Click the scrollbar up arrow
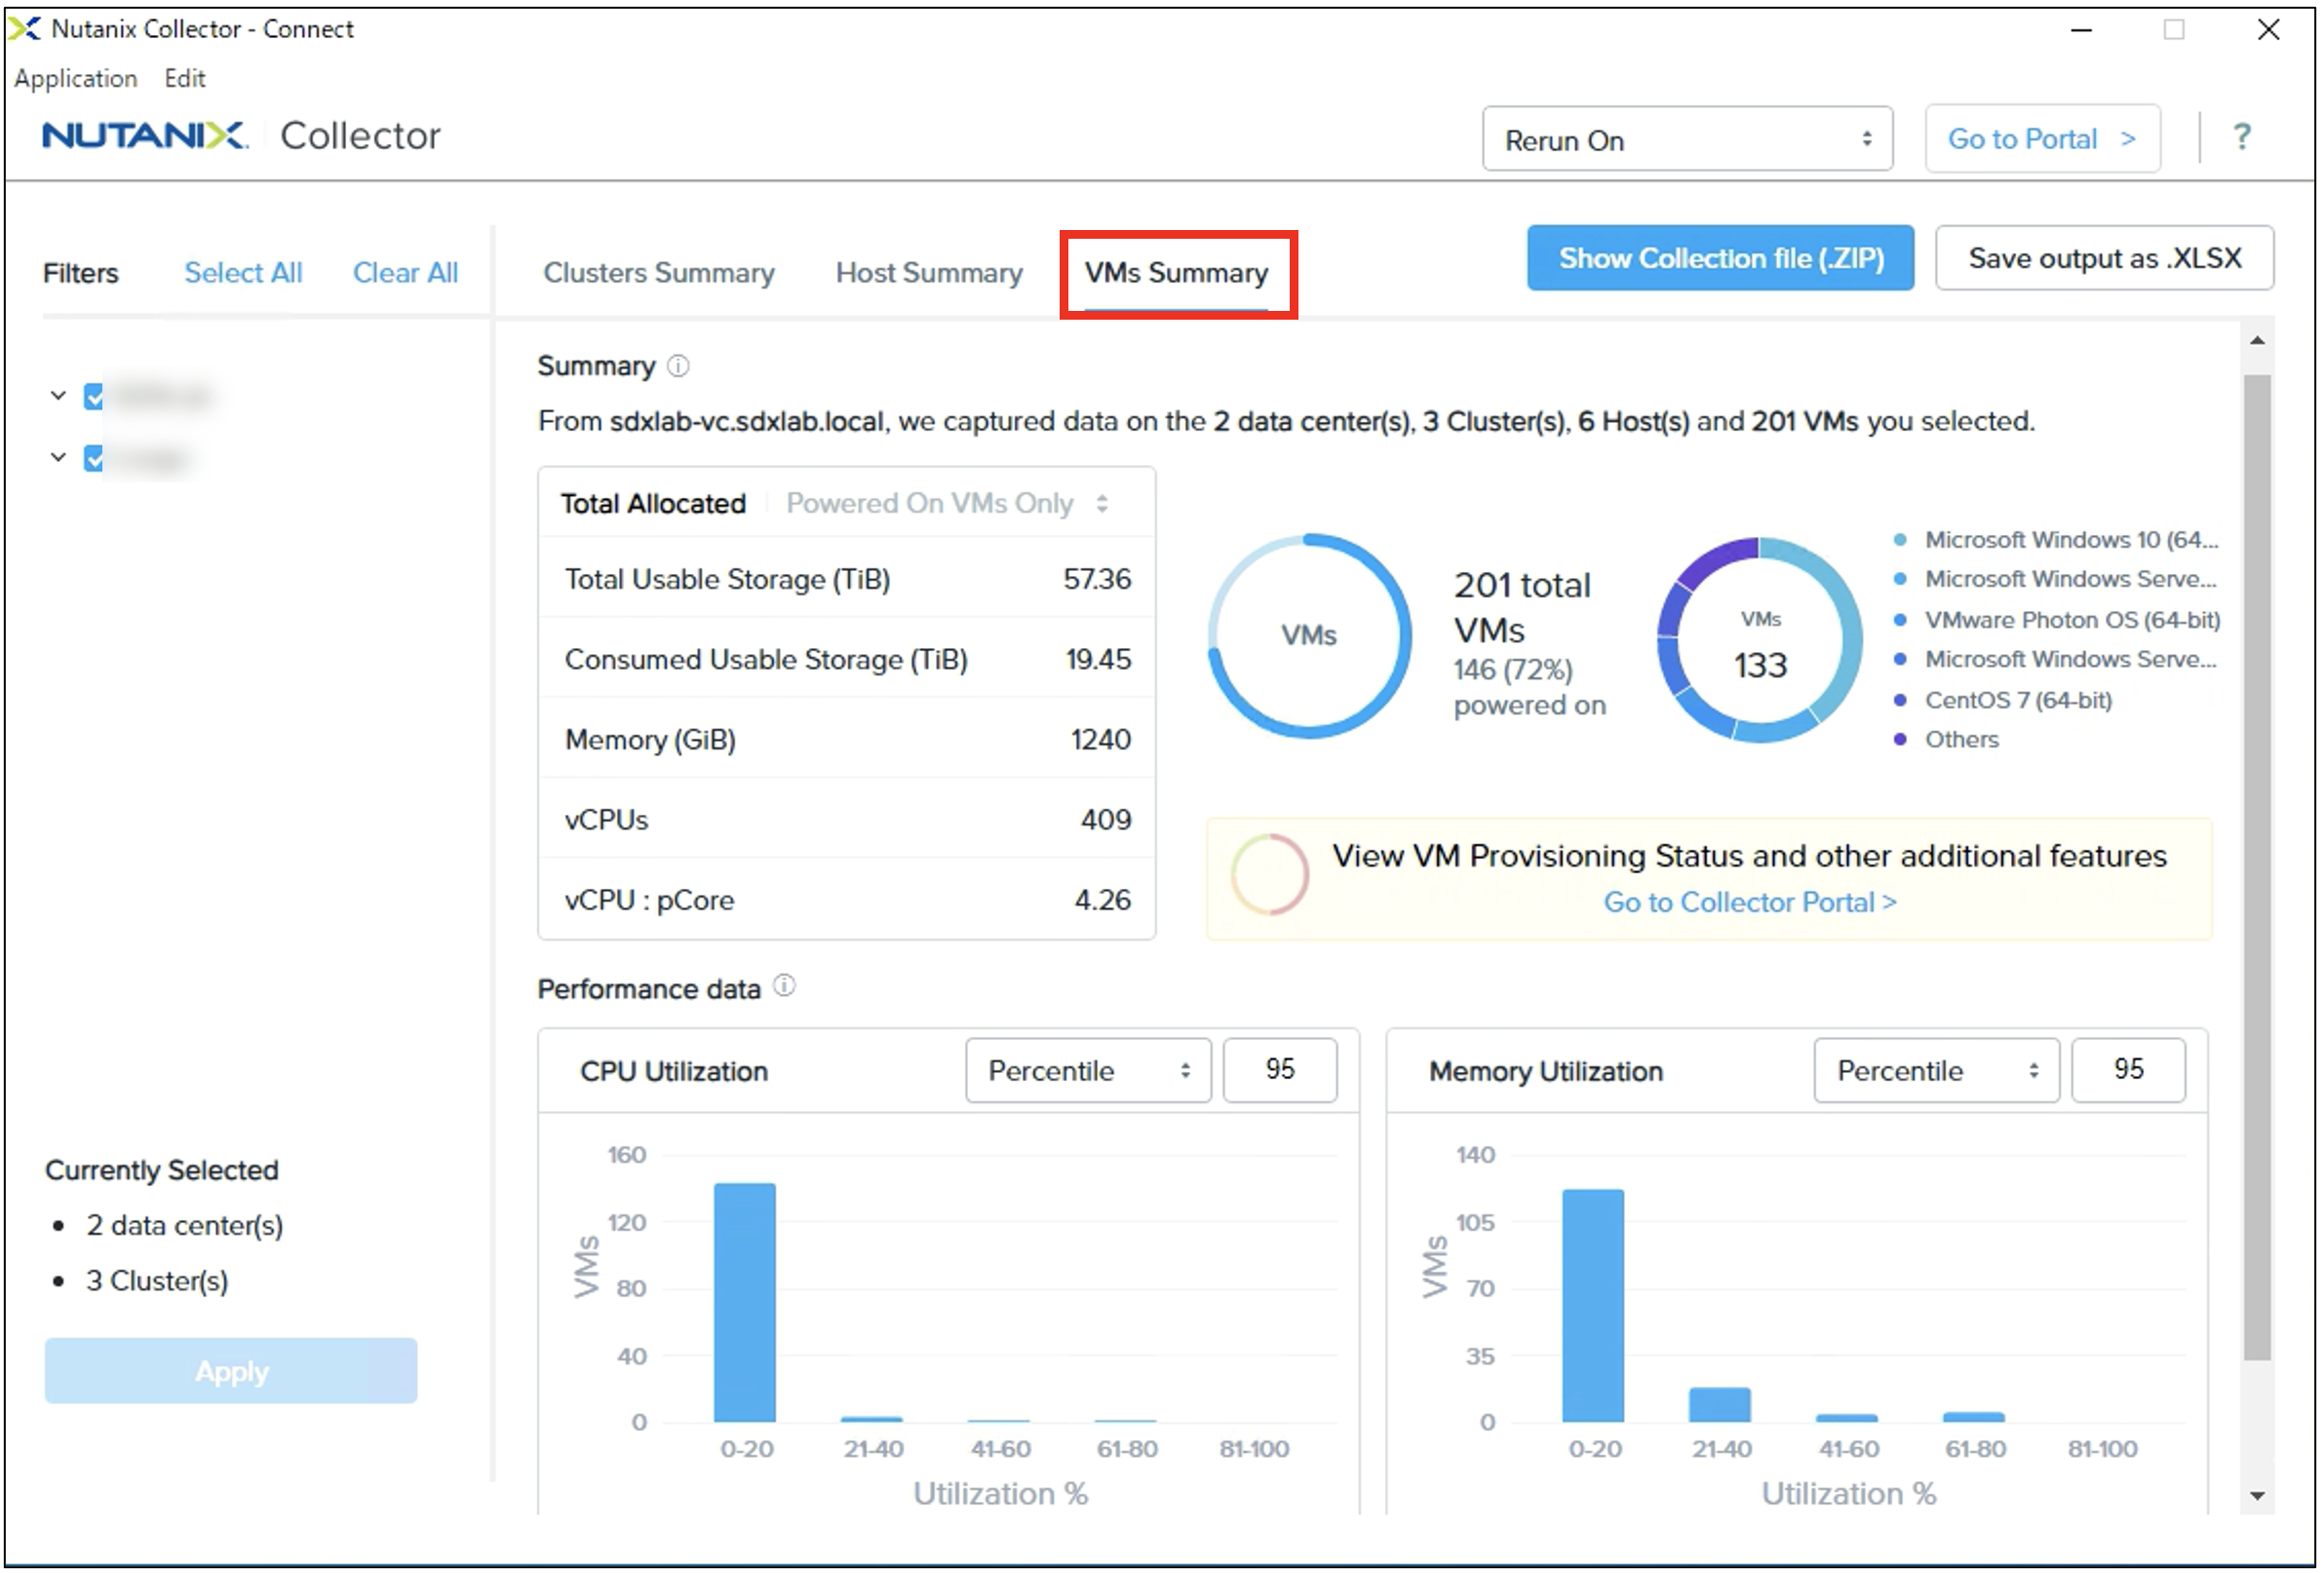 click(x=2257, y=341)
